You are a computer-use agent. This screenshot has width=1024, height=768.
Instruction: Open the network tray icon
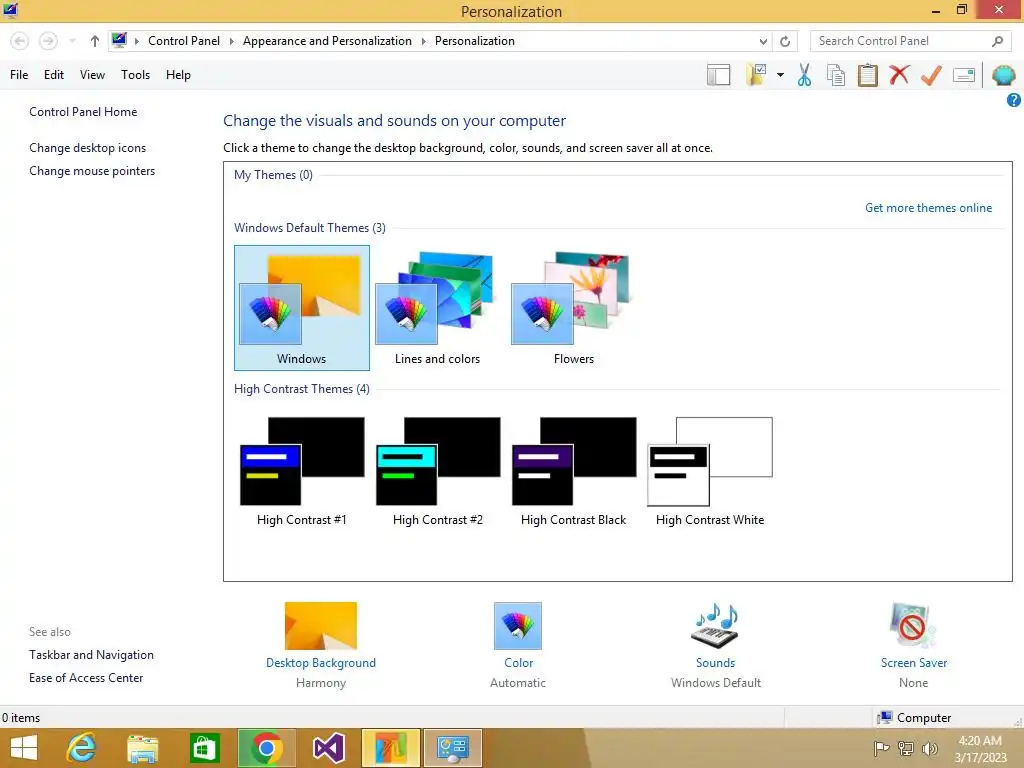click(905, 748)
